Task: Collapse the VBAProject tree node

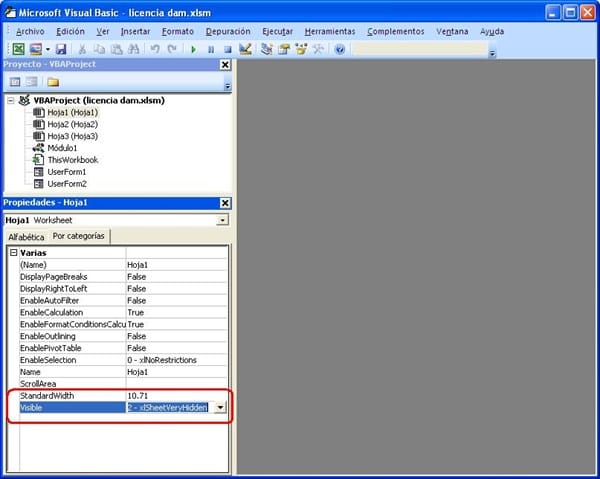Action: [11, 101]
